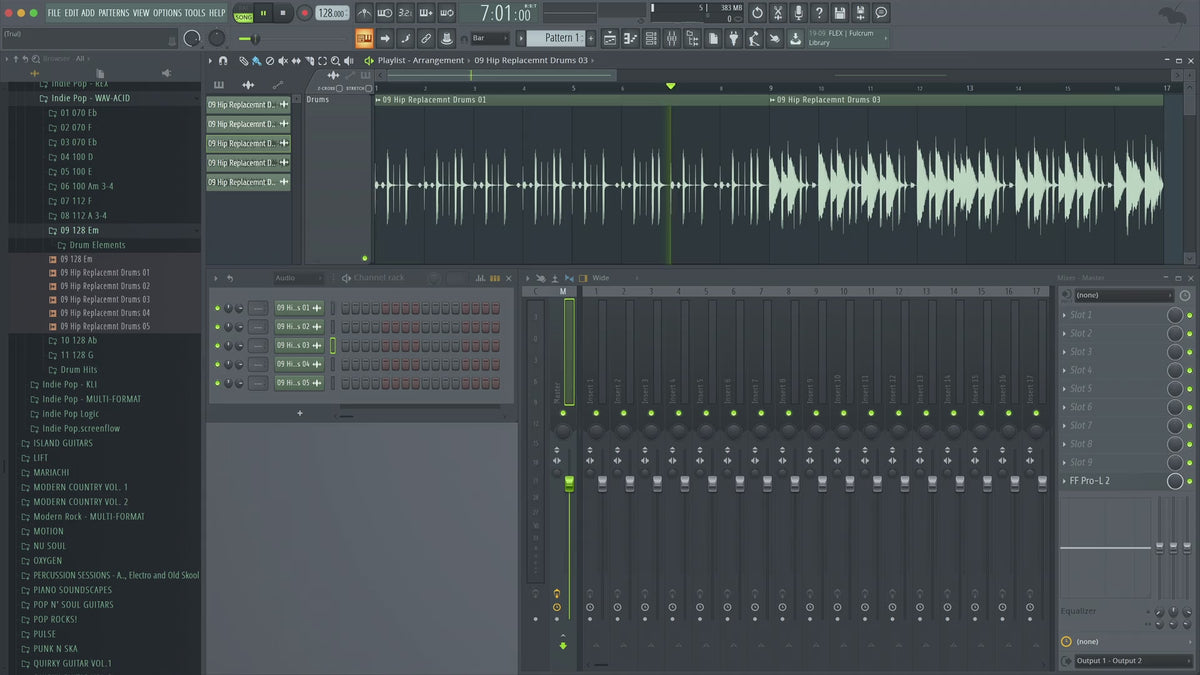
Task: Click the Master track volume fader
Action: point(569,484)
